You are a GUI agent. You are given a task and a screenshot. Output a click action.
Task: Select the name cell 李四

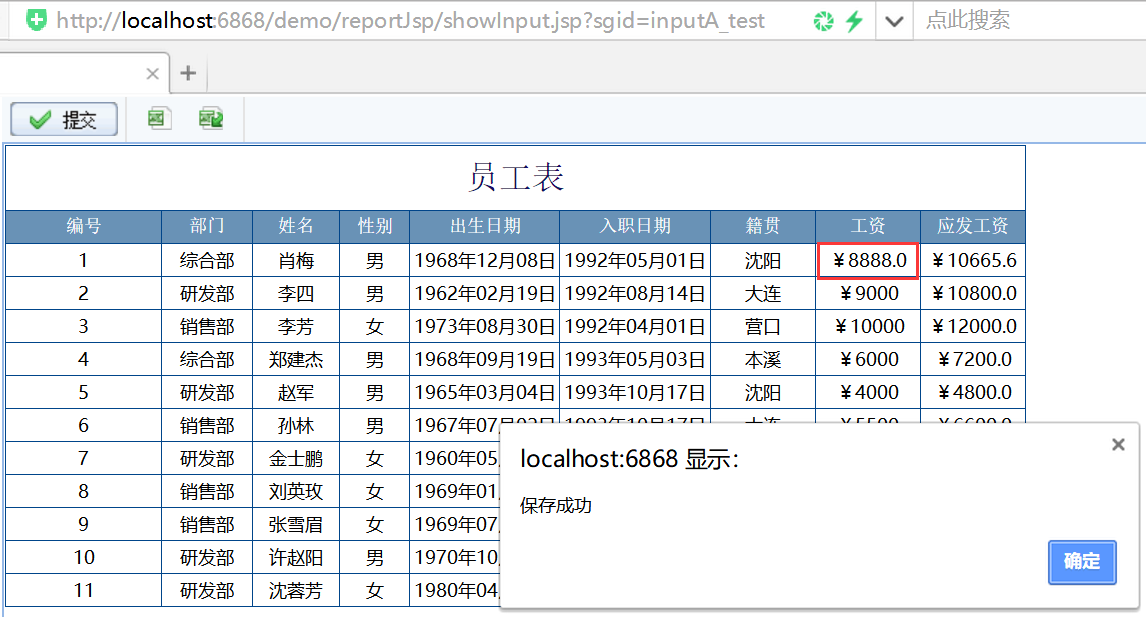point(296,293)
